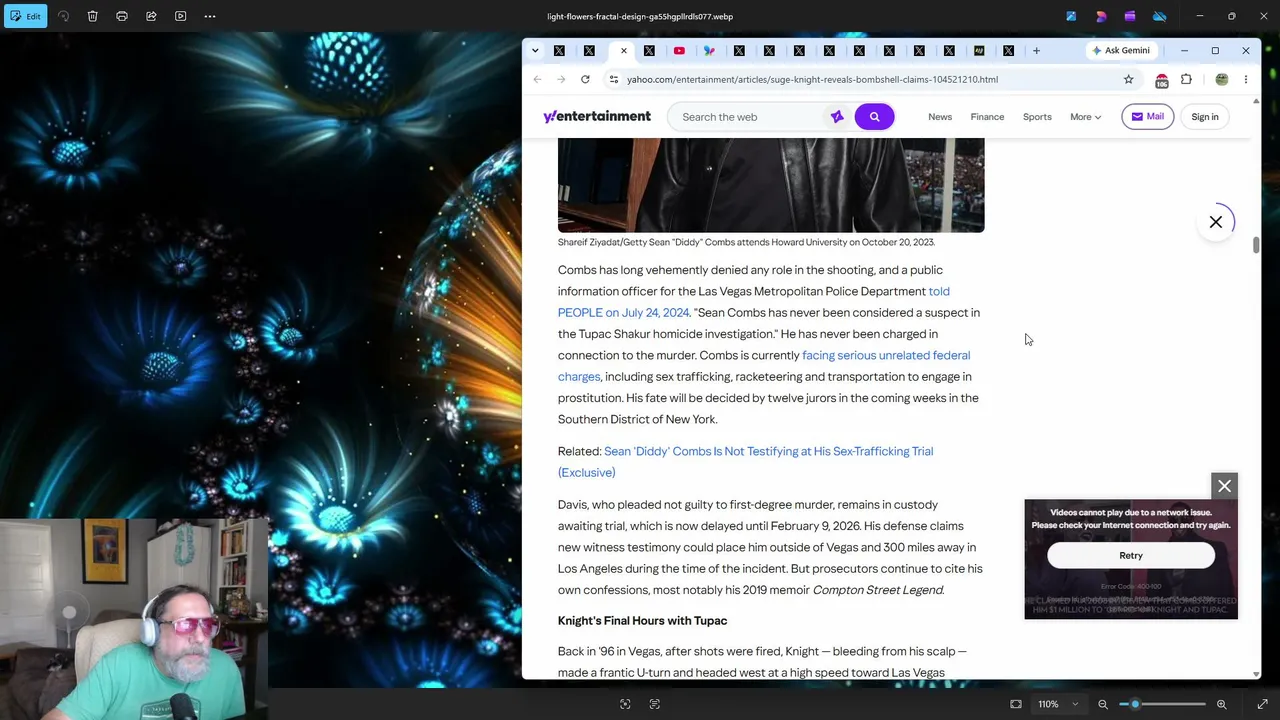
Task: Delete the image with the trash icon
Action: [x=92, y=16]
